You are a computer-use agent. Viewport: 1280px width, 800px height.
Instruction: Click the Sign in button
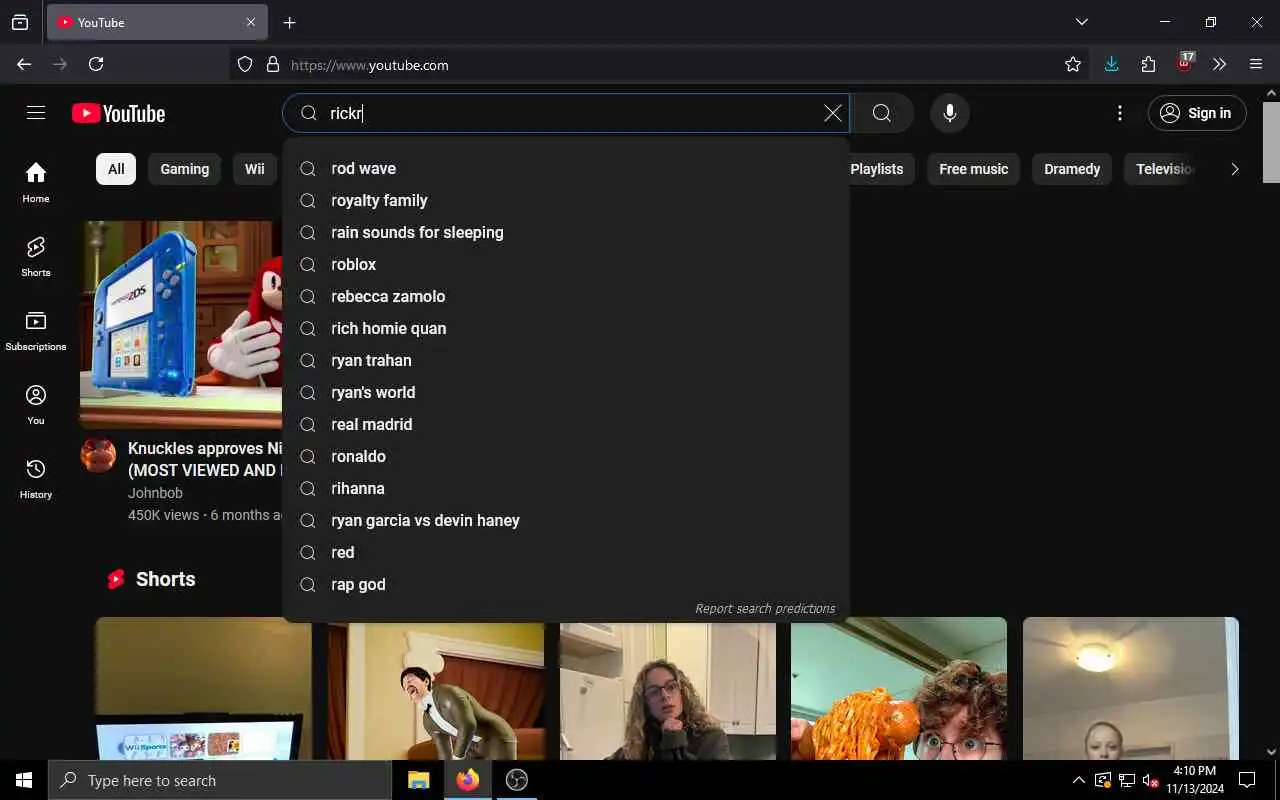tap(1197, 113)
